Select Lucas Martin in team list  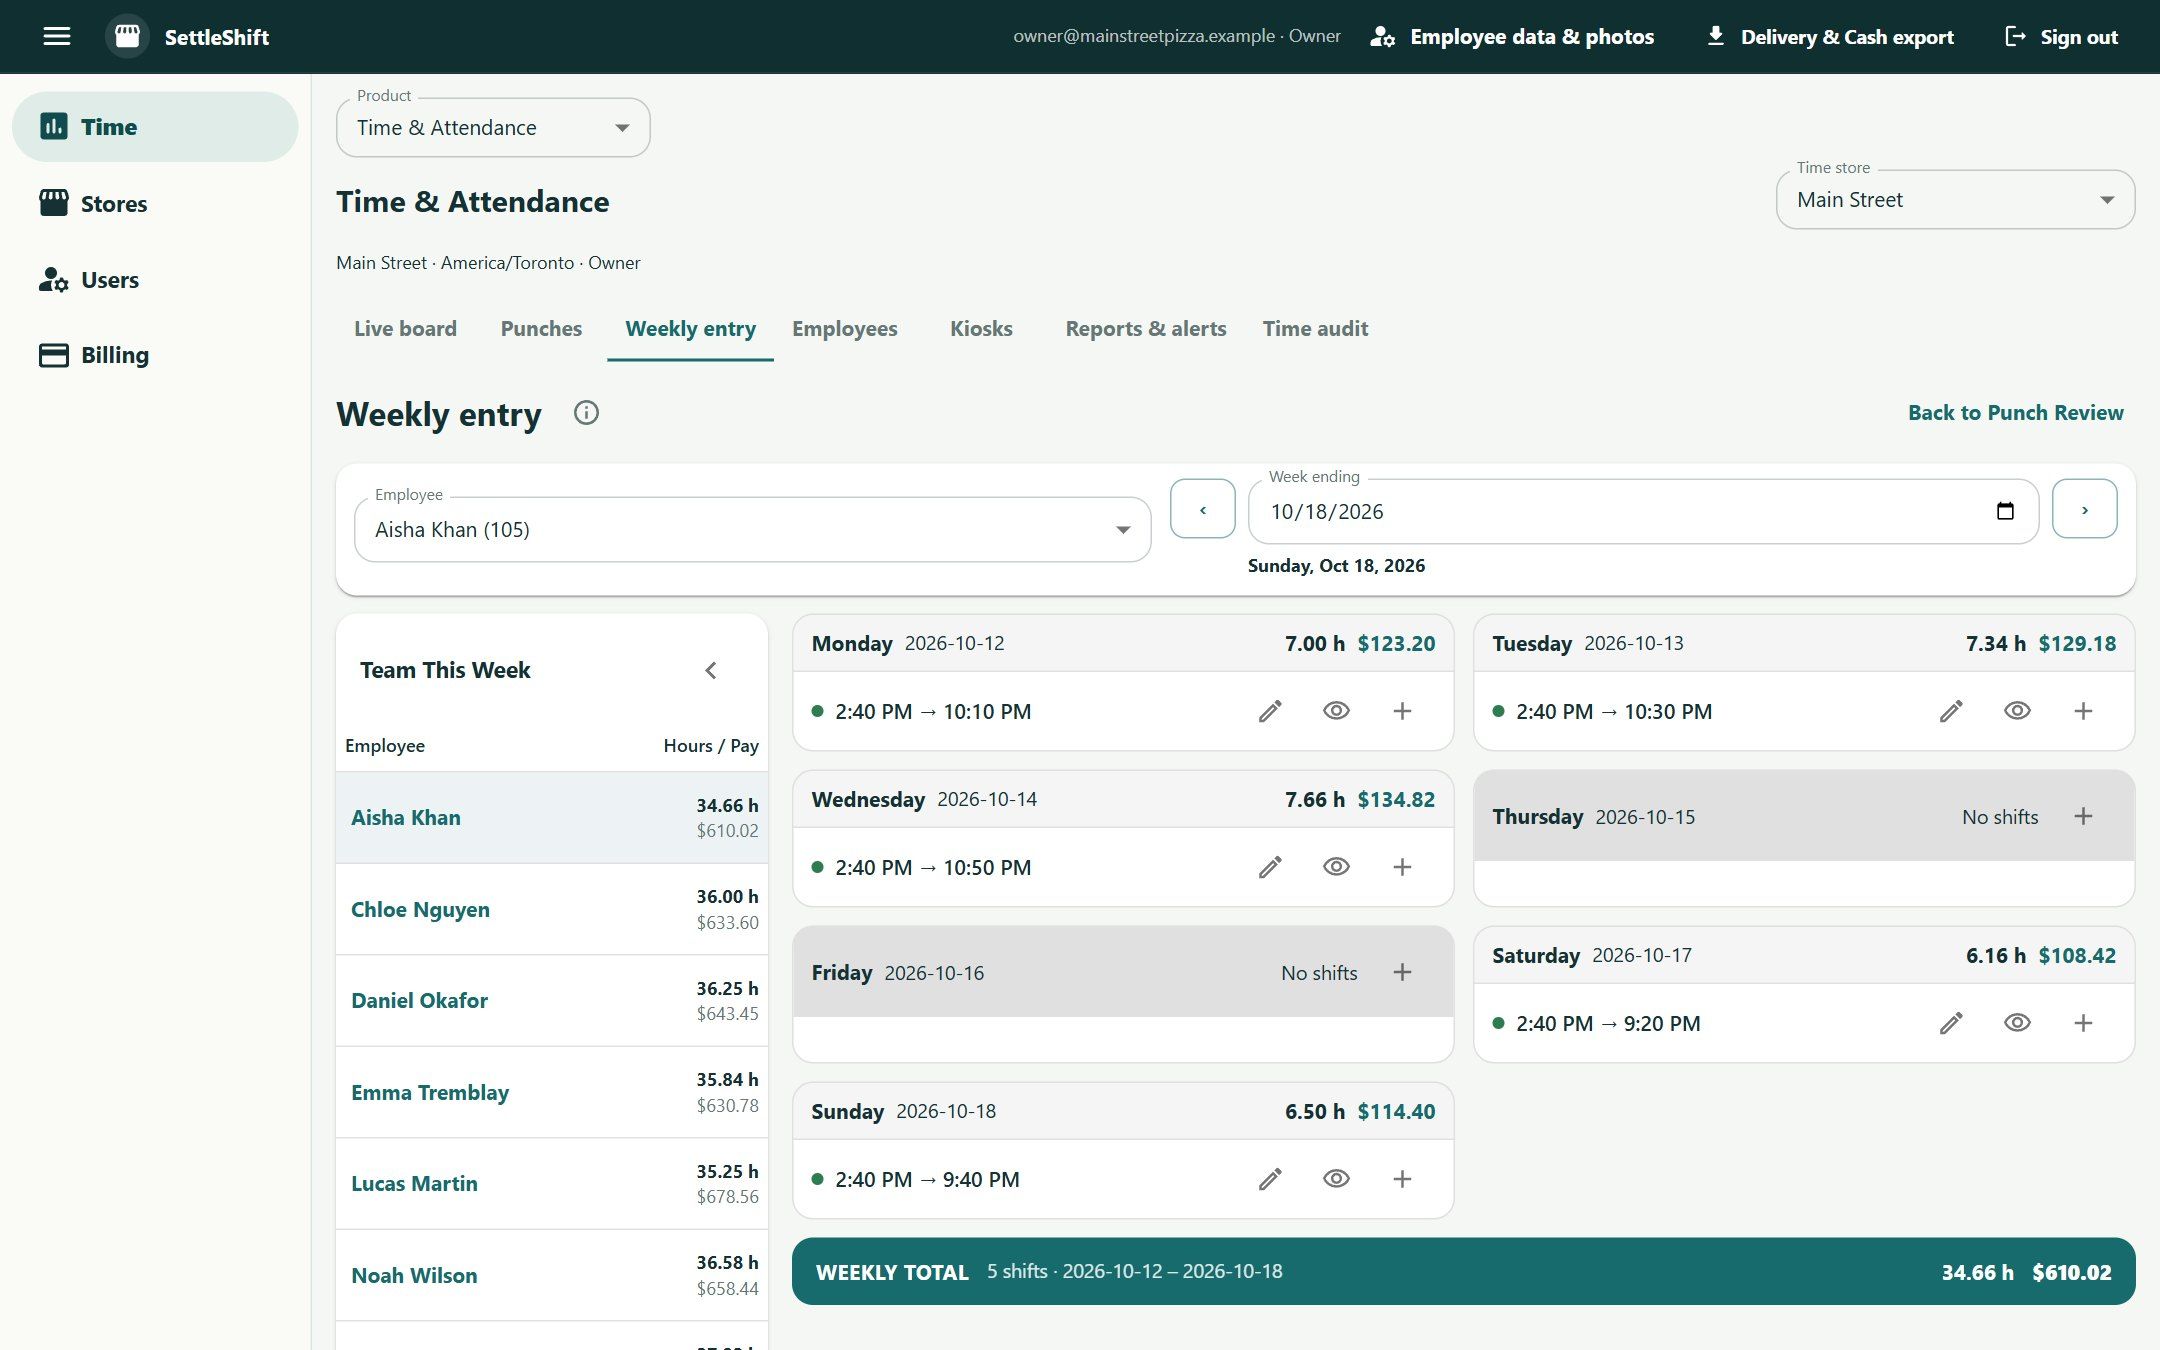(552, 1183)
